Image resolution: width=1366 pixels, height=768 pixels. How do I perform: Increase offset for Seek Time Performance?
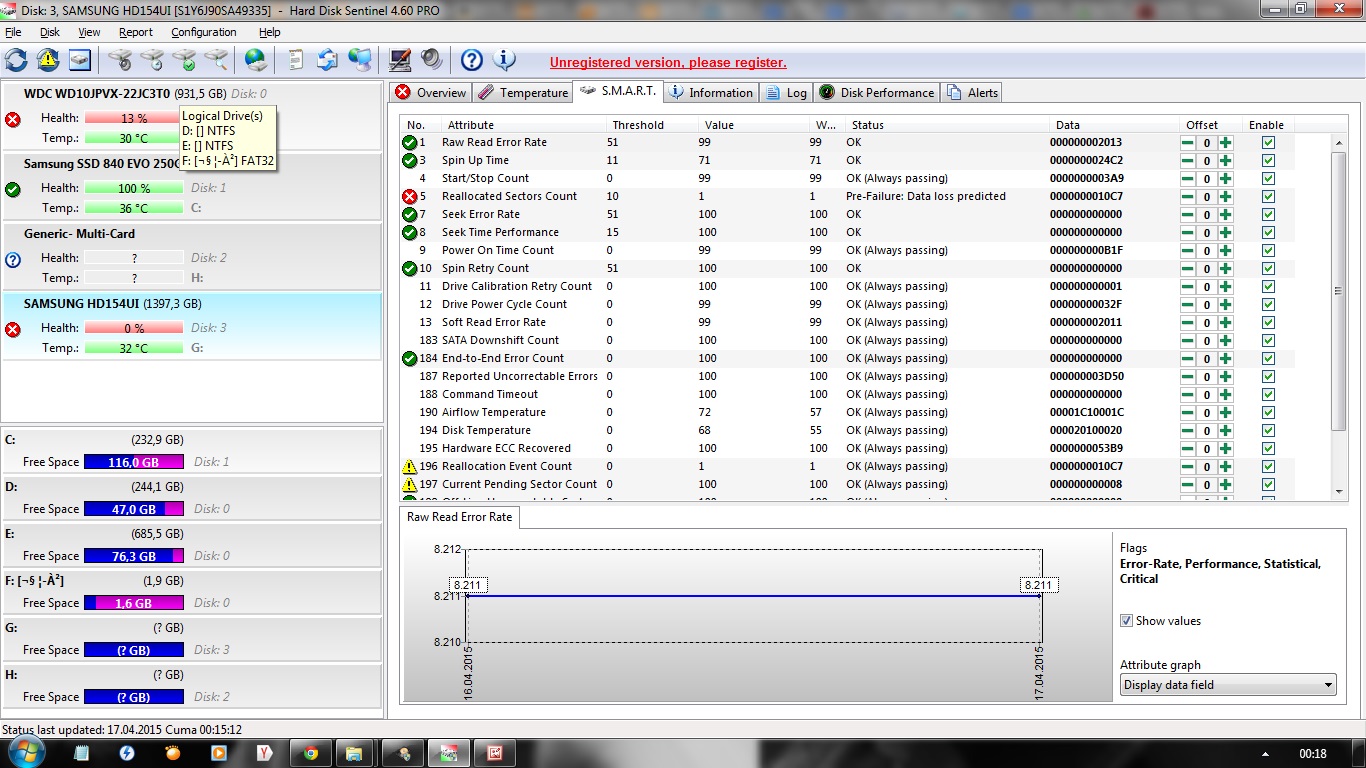pos(1226,232)
